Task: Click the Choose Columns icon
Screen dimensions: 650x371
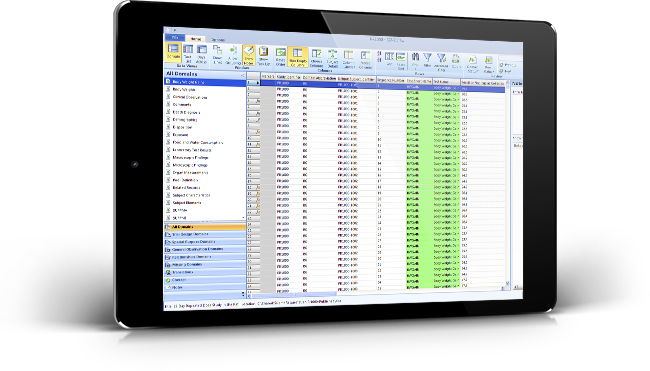Action: (x=316, y=58)
